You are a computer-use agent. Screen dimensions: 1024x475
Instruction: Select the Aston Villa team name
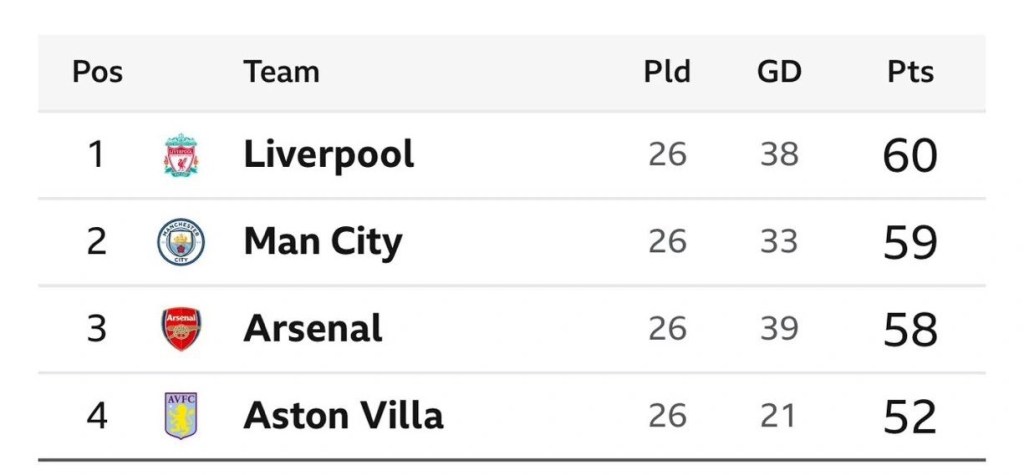pos(343,416)
